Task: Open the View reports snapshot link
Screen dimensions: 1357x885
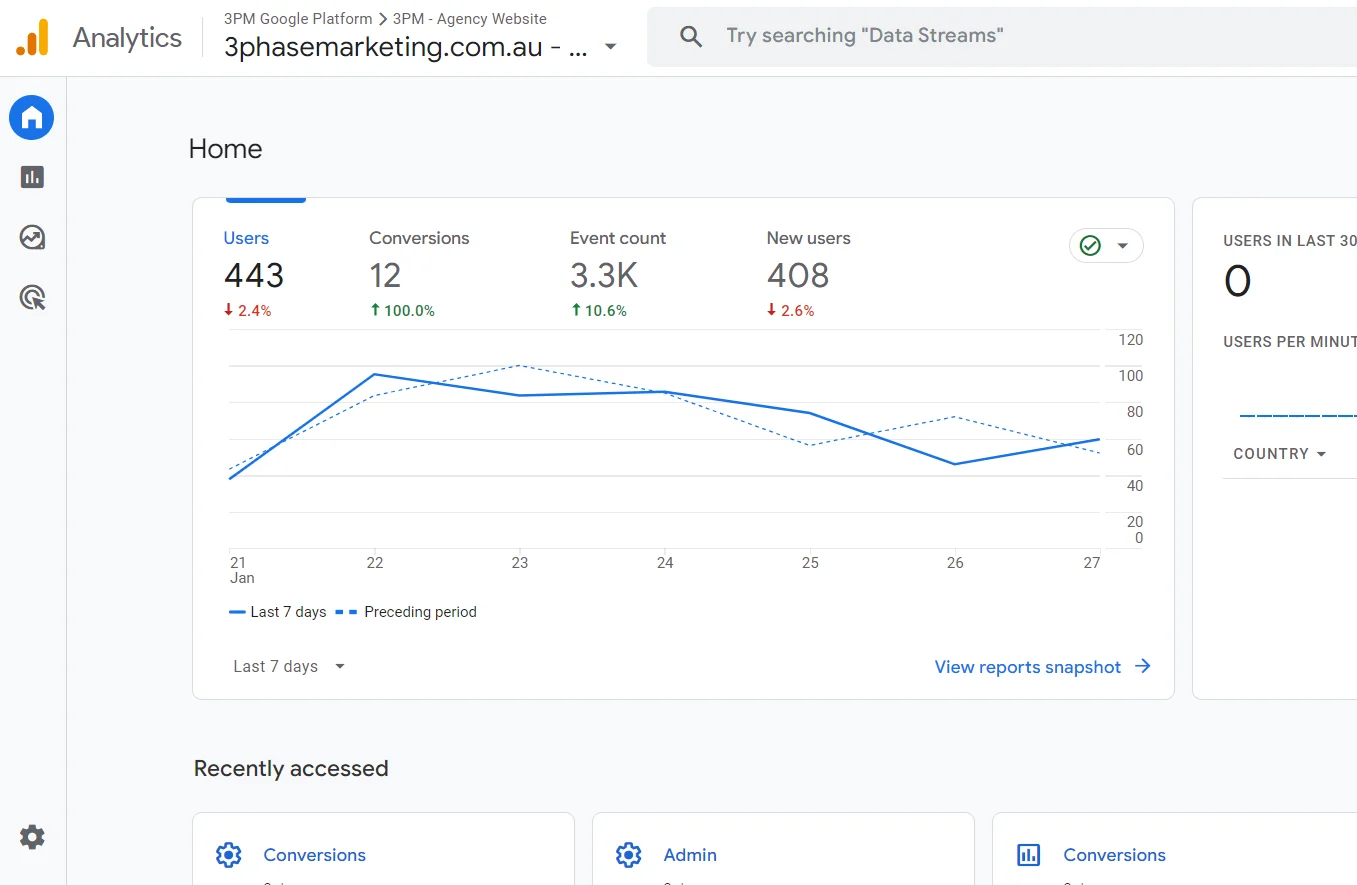Action: [x=1041, y=667]
